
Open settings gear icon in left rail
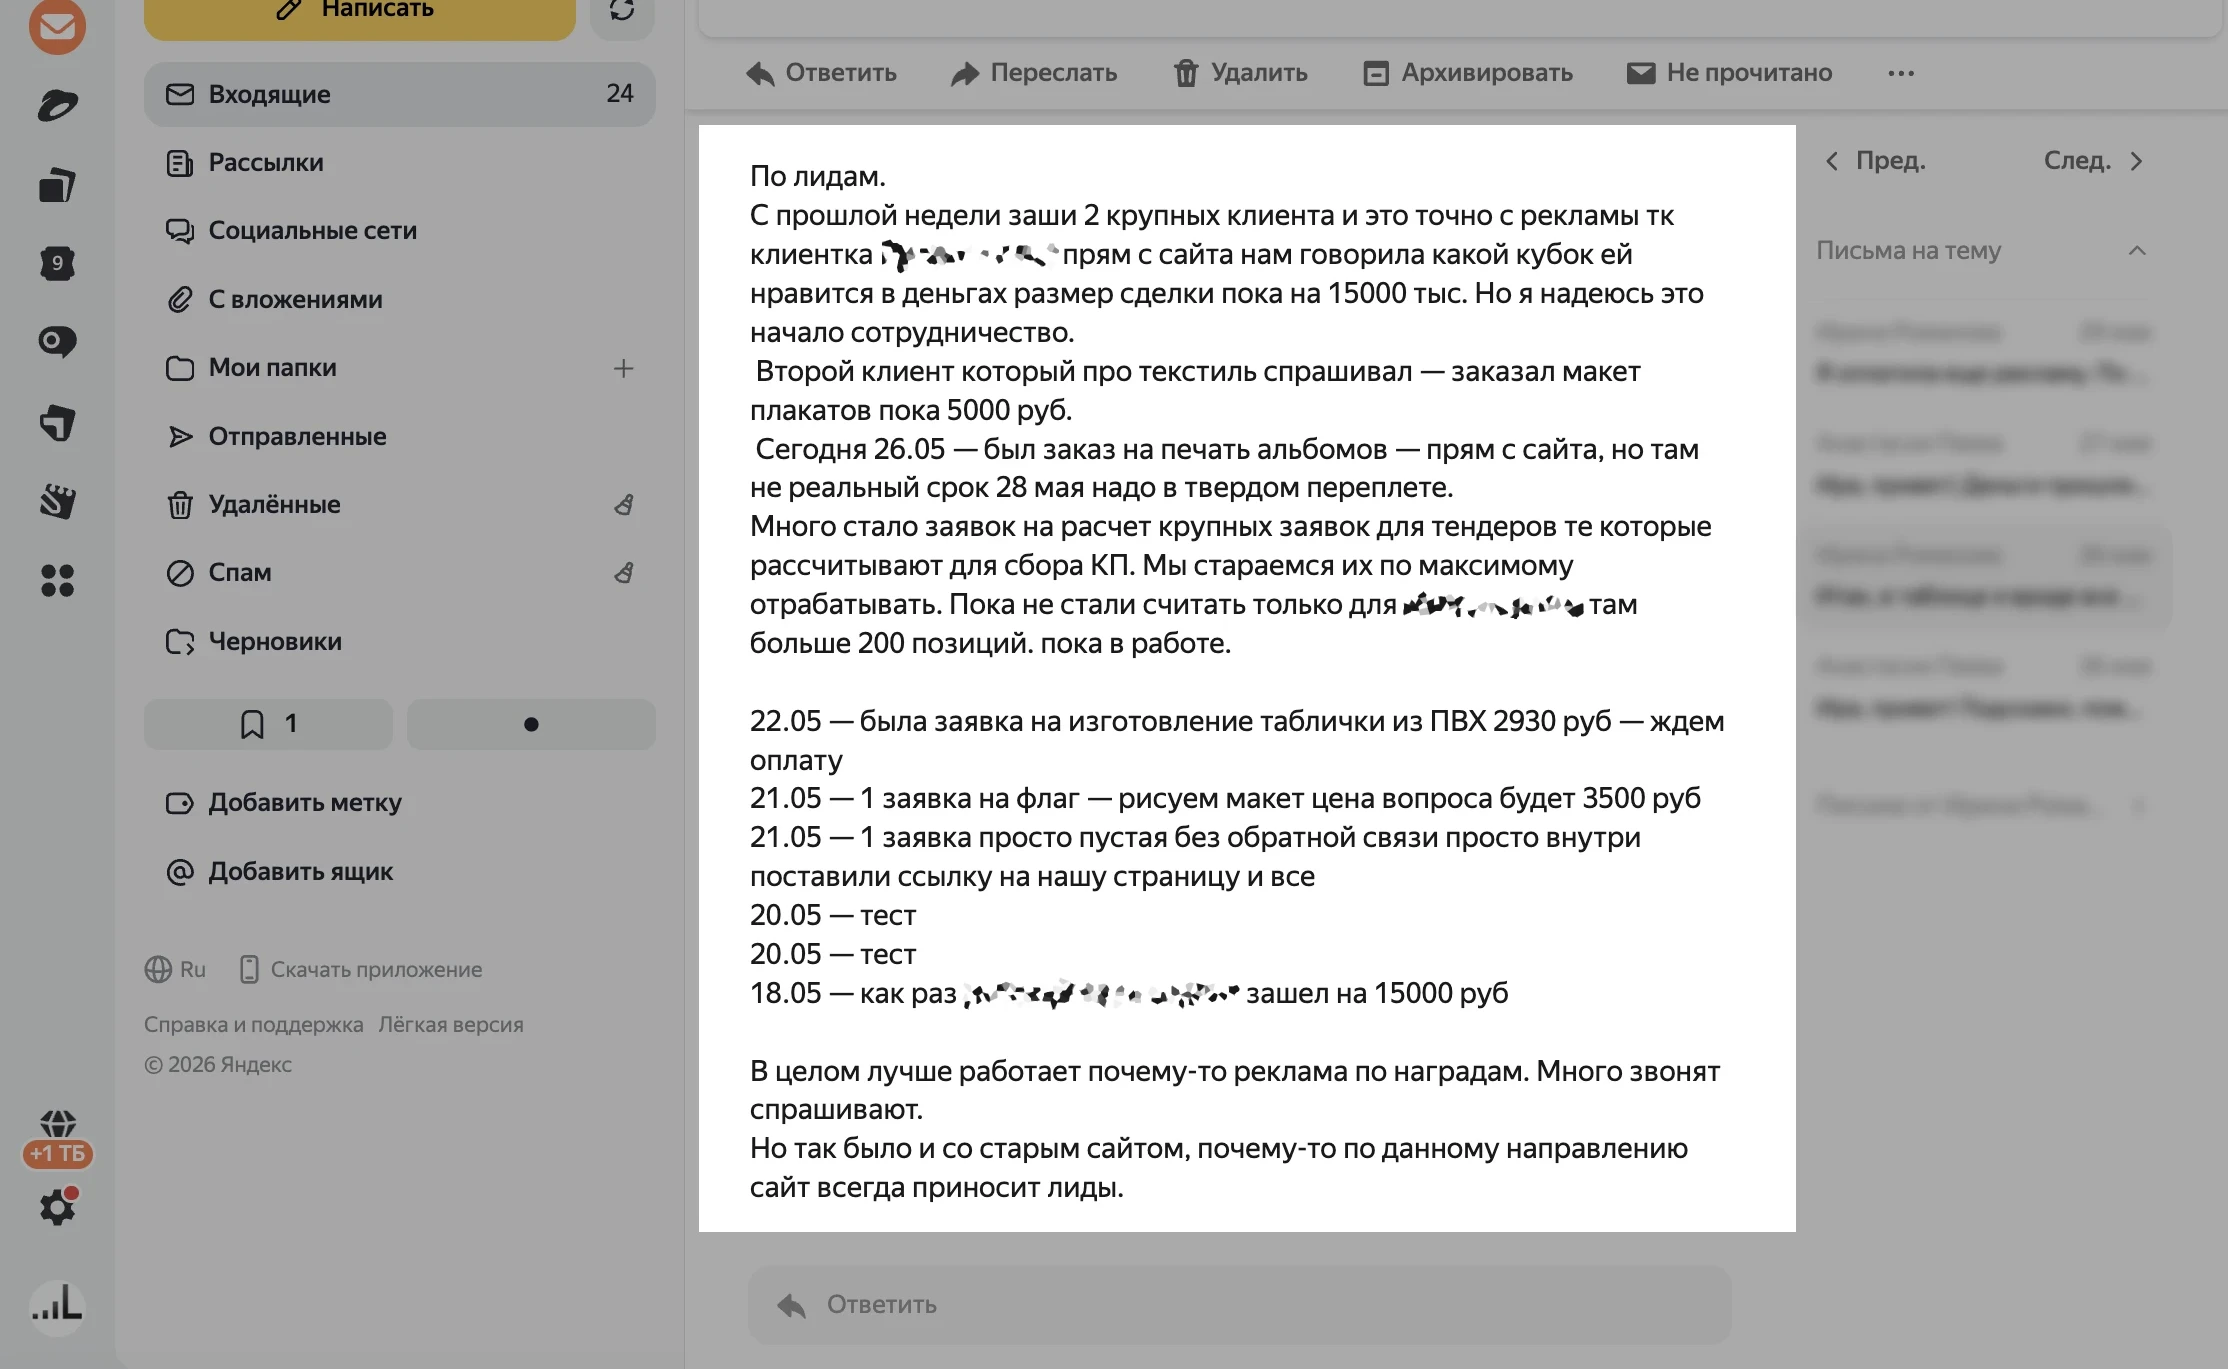pyautogui.click(x=57, y=1208)
